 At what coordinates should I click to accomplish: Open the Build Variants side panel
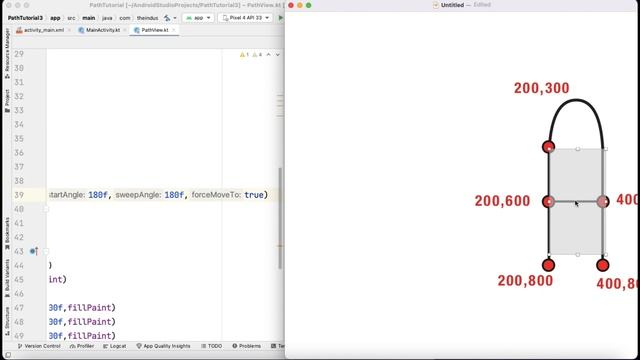(x=7, y=278)
